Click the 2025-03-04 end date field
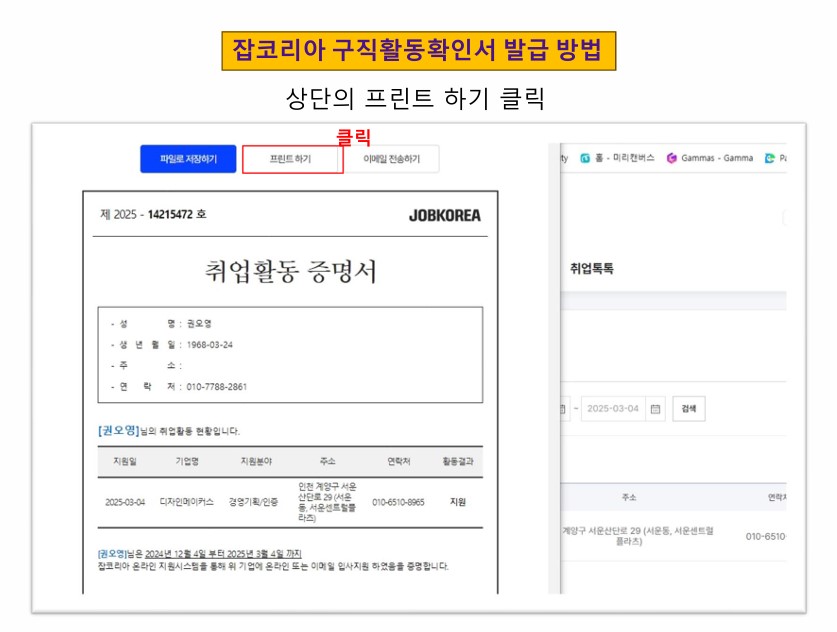The image size is (837, 632). (x=613, y=409)
